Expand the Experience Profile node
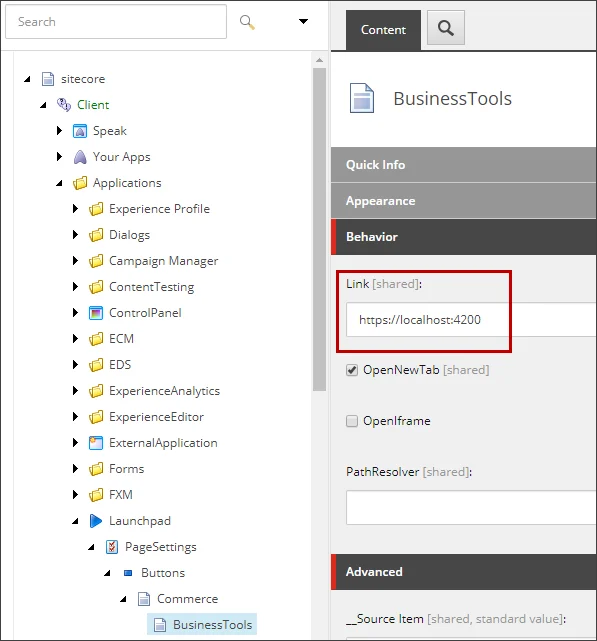Image resolution: width=597 pixels, height=641 pixels. pos(75,209)
